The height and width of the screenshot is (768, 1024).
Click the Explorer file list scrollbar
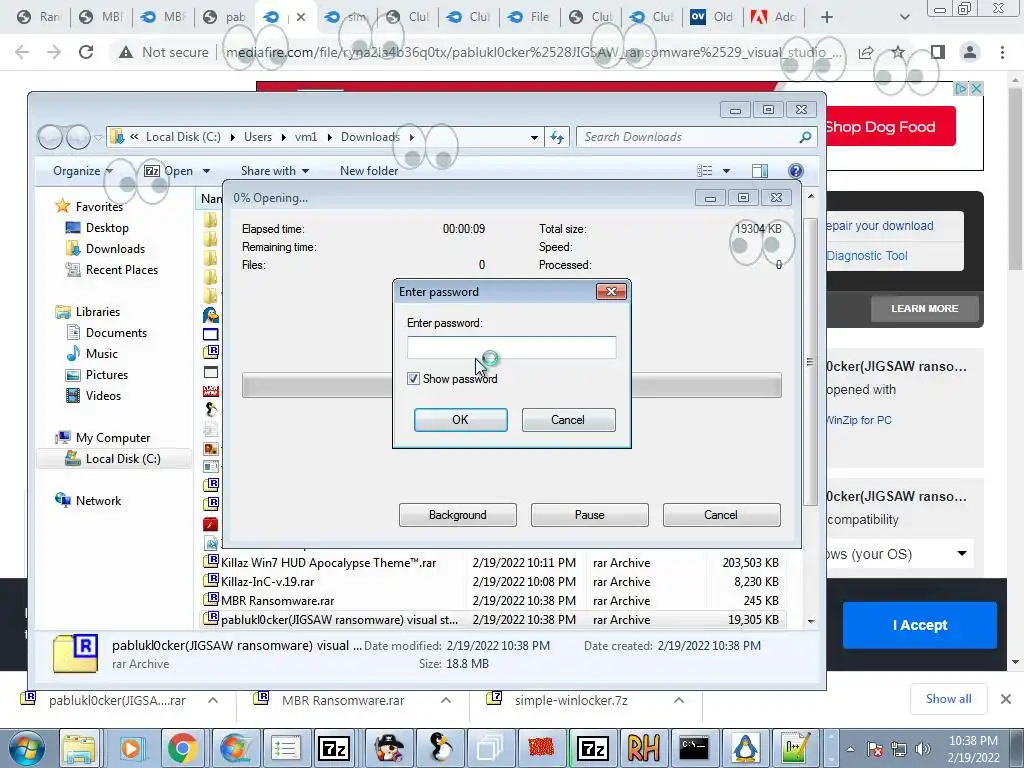[810, 362]
